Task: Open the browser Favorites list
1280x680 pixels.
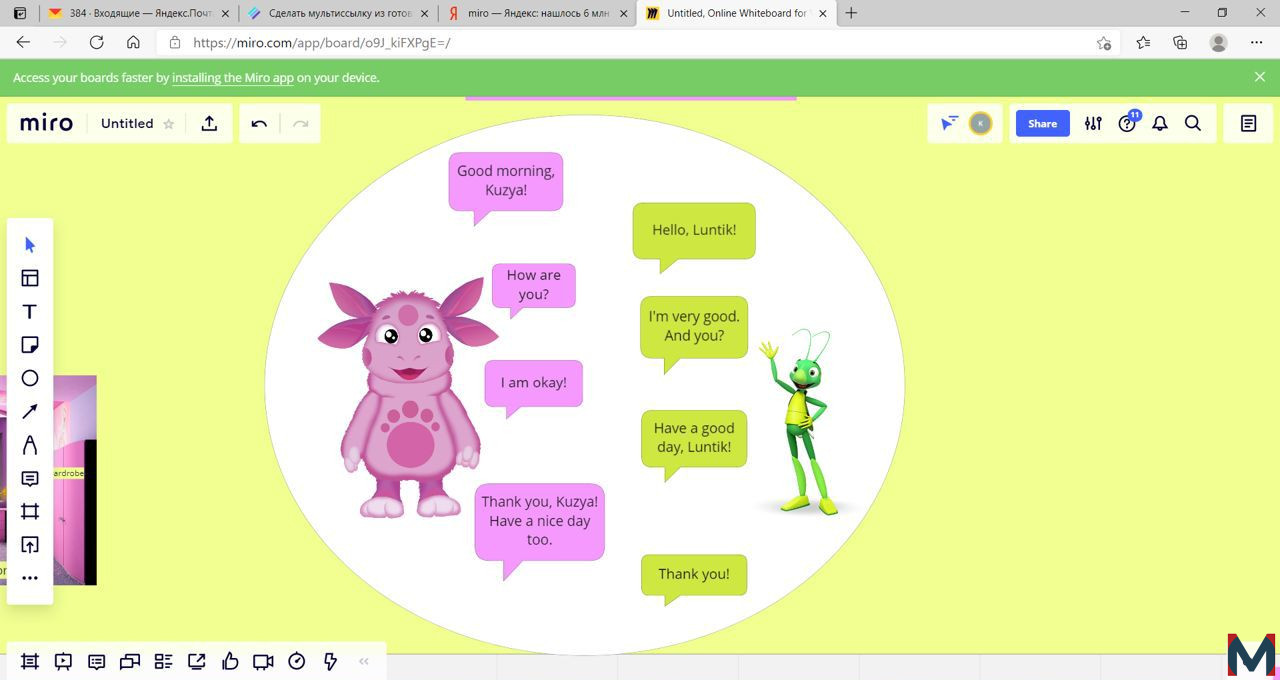Action: coord(1143,43)
